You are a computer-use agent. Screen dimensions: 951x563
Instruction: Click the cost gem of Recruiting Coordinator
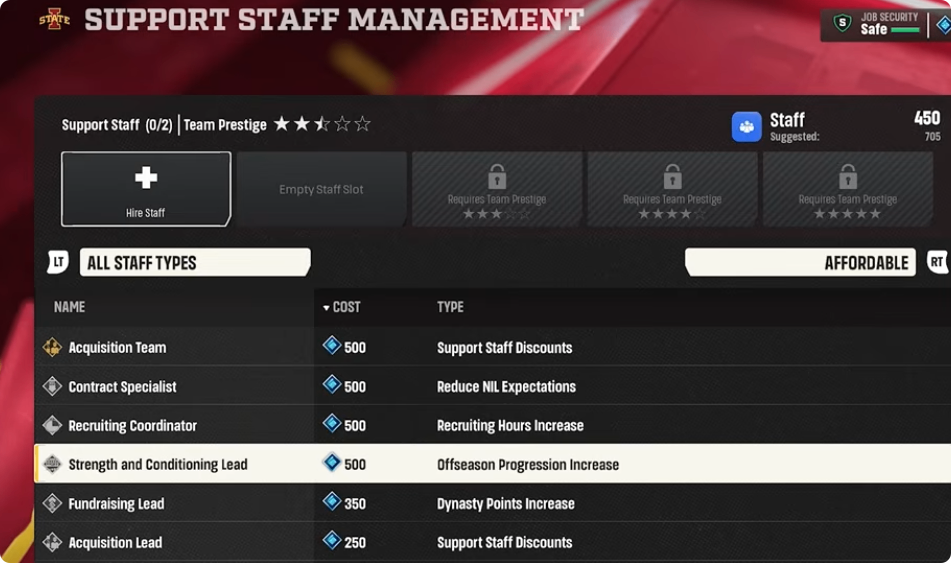pos(332,423)
